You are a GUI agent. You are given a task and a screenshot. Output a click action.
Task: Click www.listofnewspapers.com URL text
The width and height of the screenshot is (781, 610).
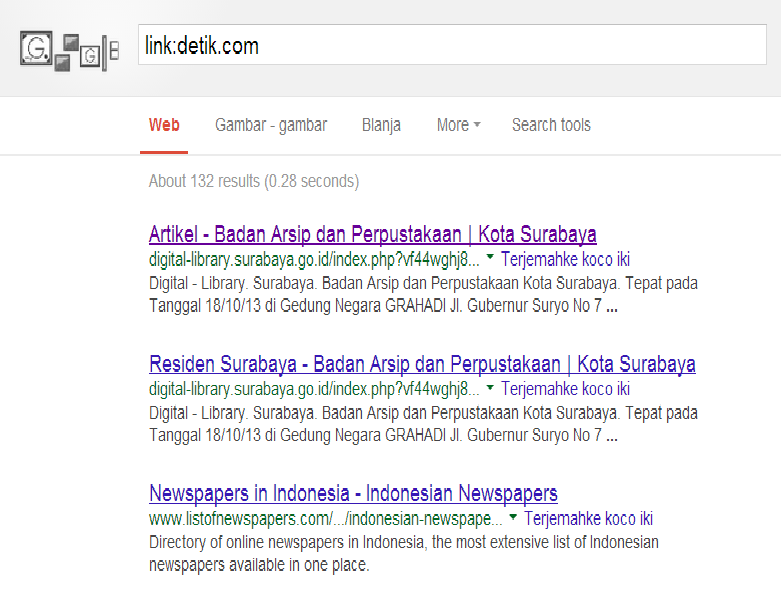coord(325,518)
